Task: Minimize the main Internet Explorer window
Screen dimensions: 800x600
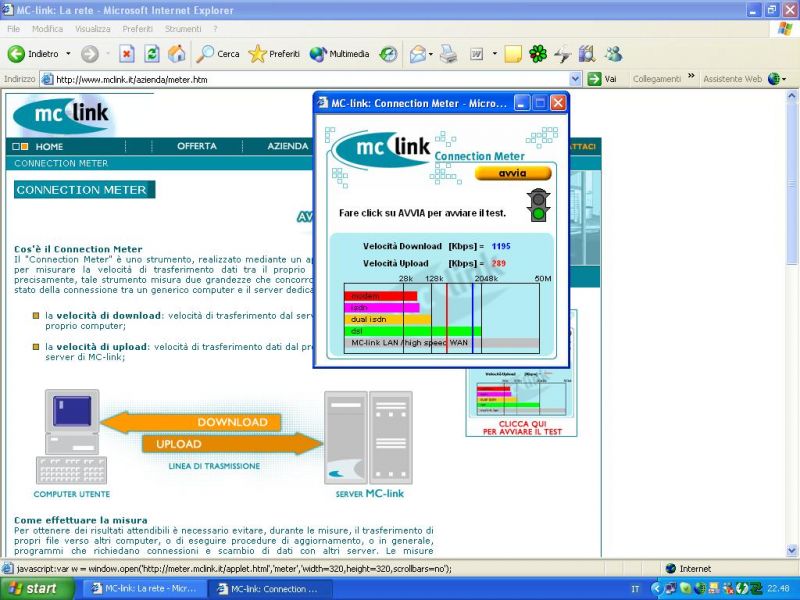Action: [754, 10]
